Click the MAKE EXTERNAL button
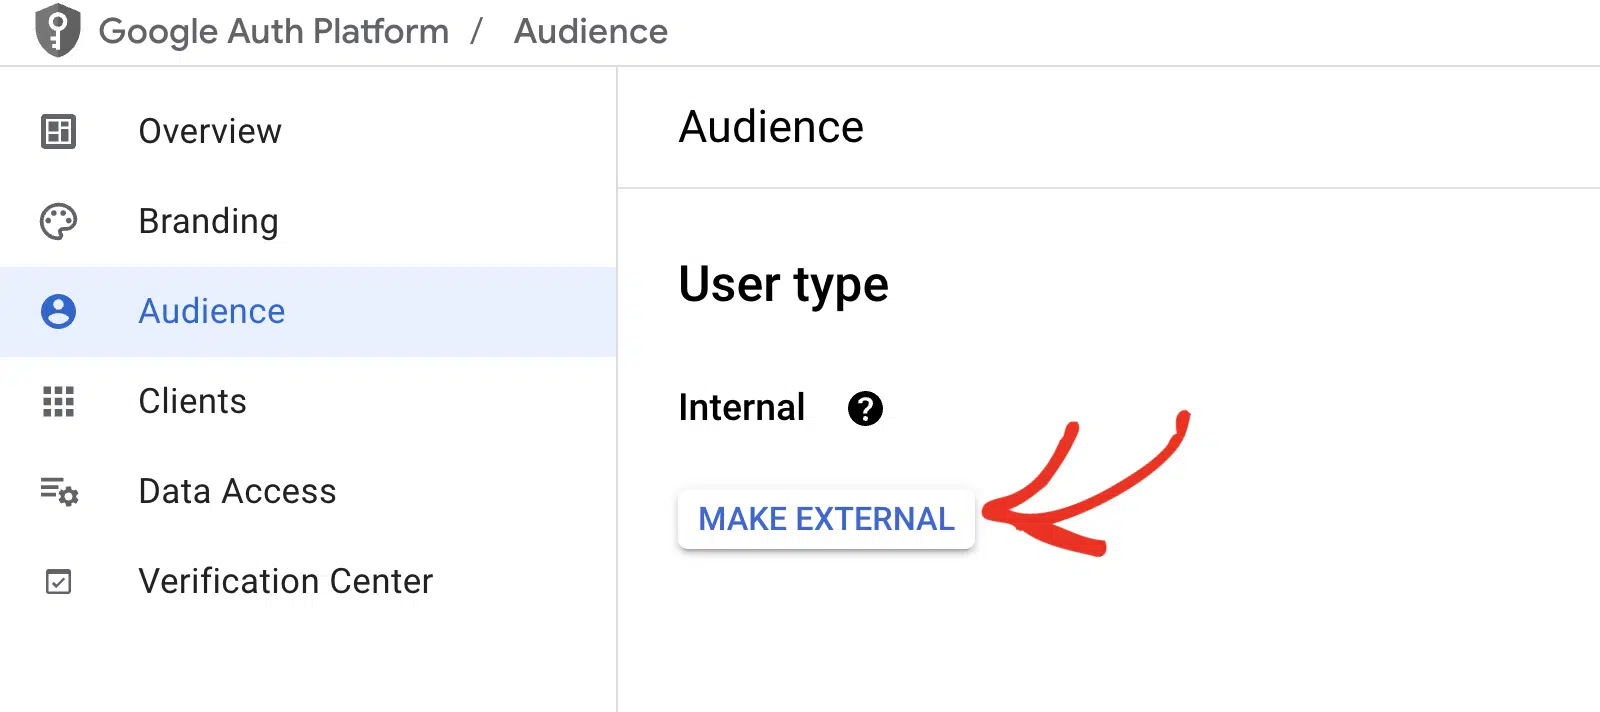1600x712 pixels. click(x=826, y=518)
